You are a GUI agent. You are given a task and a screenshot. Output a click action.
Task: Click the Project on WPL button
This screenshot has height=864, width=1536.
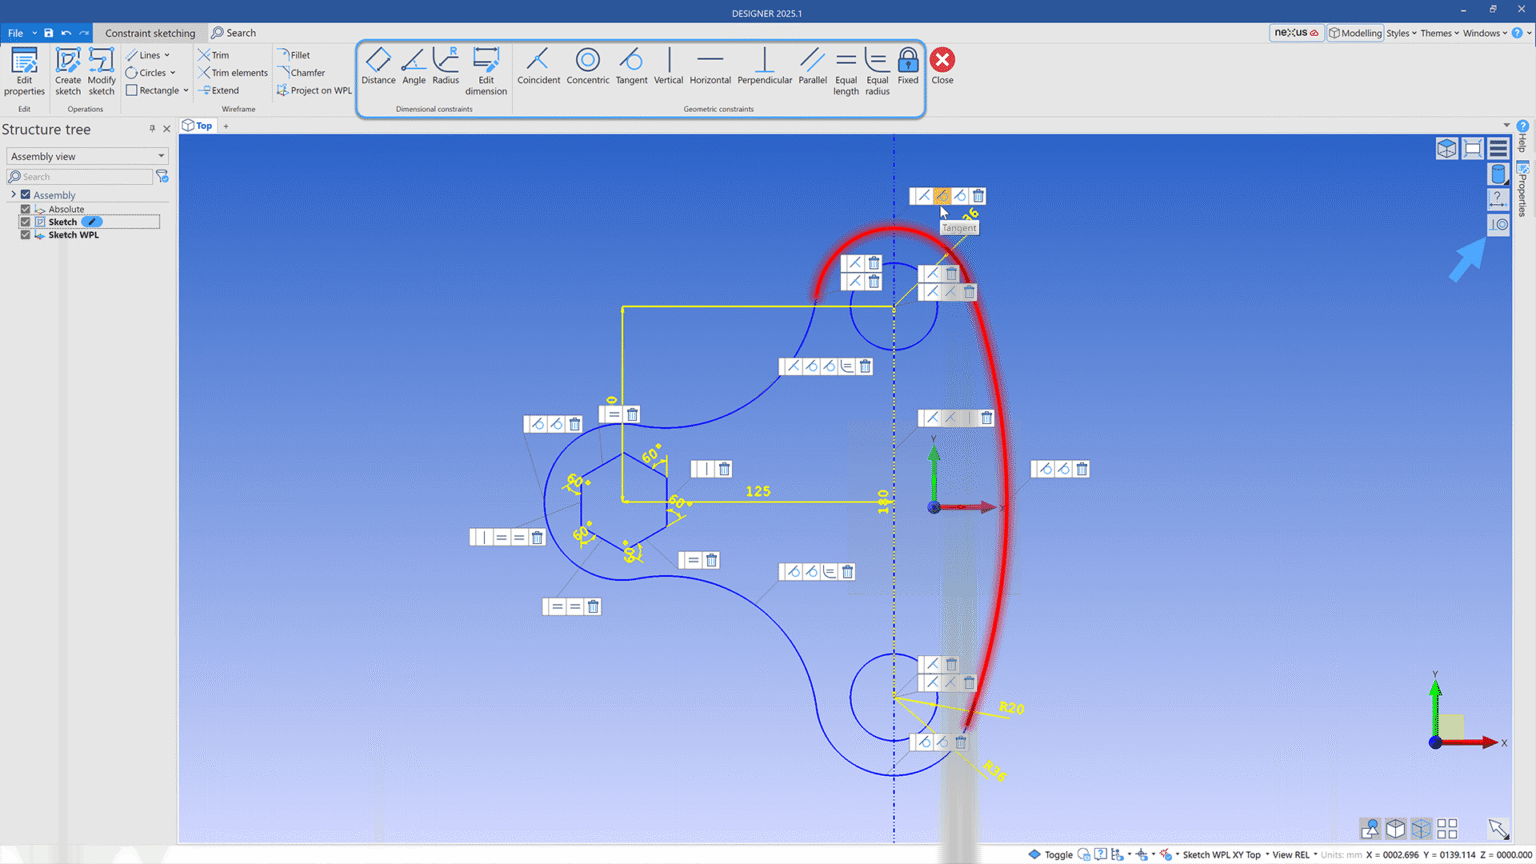coord(314,91)
